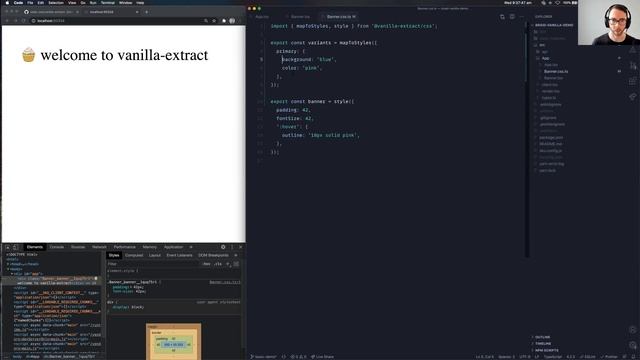Select the Event Listeners sub-tab
The image size is (640, 360).
pos(179,255)
